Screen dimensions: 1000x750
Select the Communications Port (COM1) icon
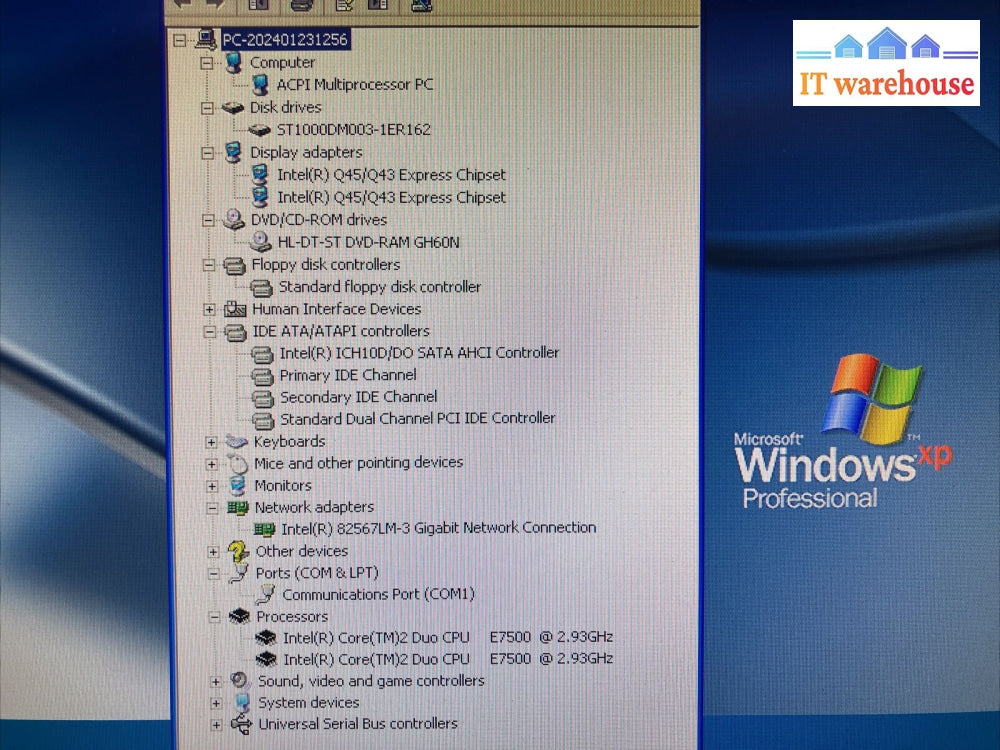(x=265, y=595)
